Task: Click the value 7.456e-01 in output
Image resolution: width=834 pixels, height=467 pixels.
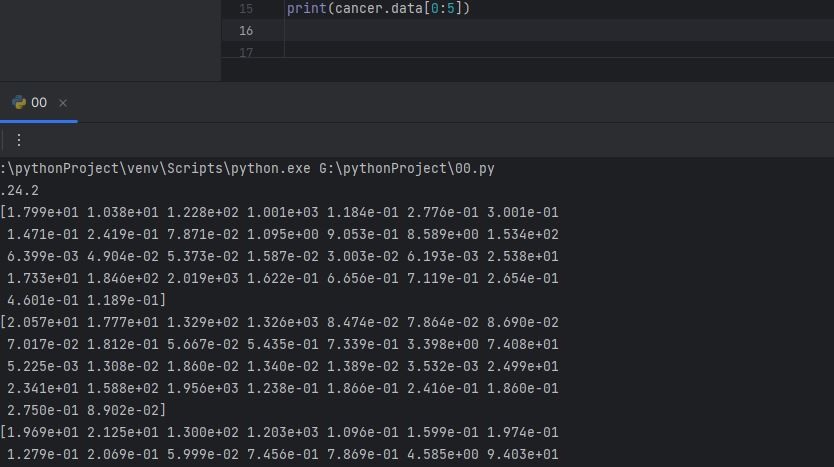Action: 282,455
